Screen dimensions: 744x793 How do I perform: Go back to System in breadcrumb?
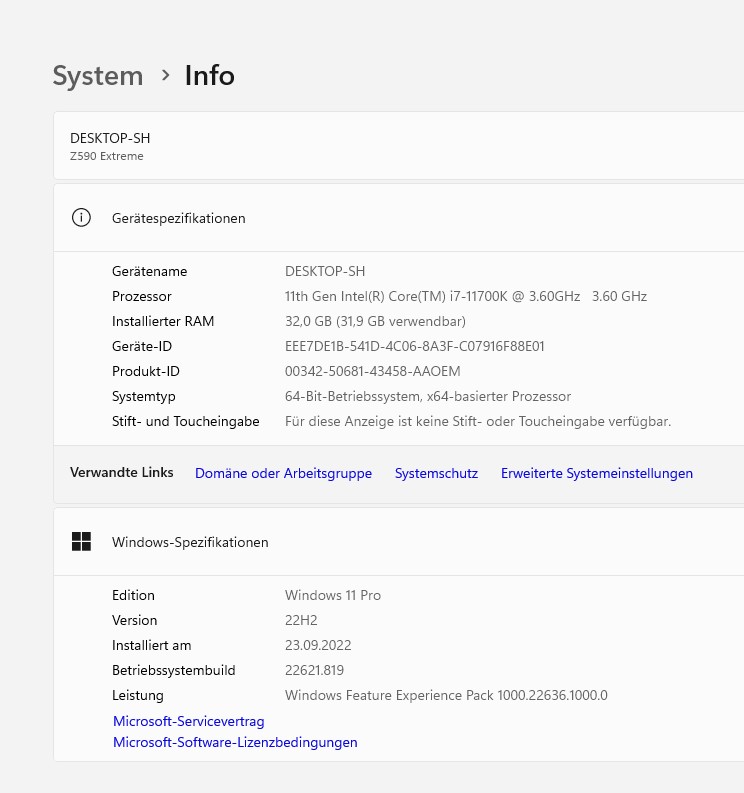(98, 76)
